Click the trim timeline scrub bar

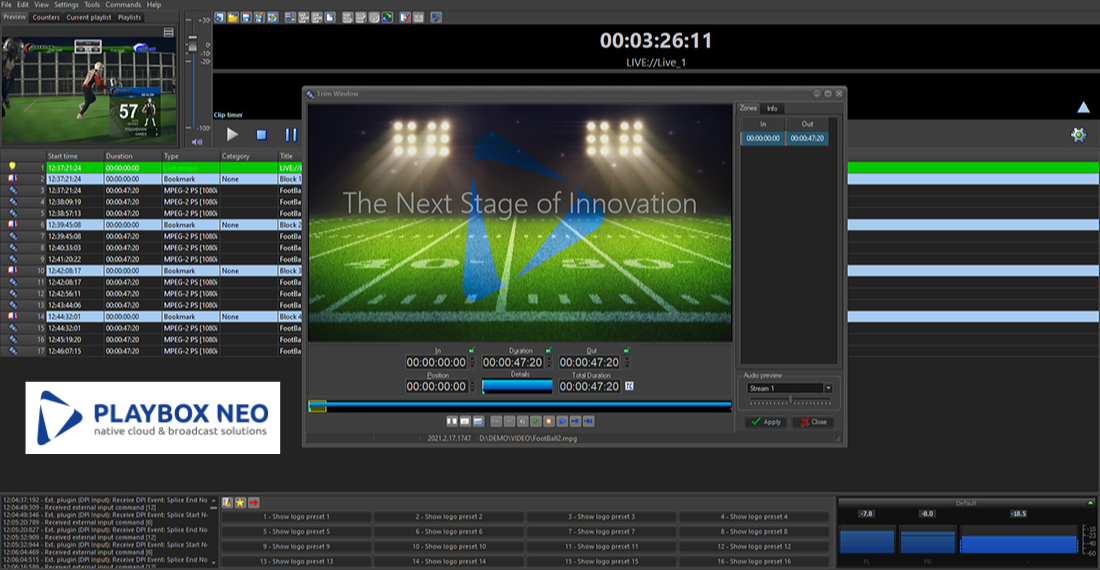[x=520, y=406]
